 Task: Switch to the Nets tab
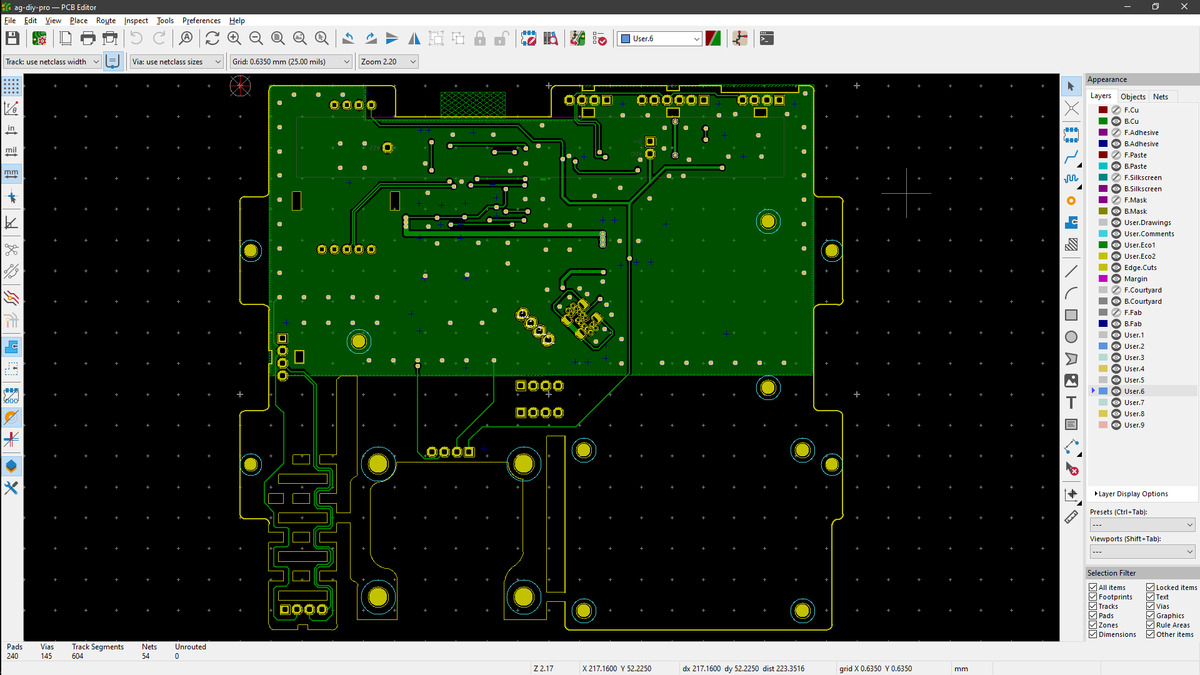(x=1160, y=97)
